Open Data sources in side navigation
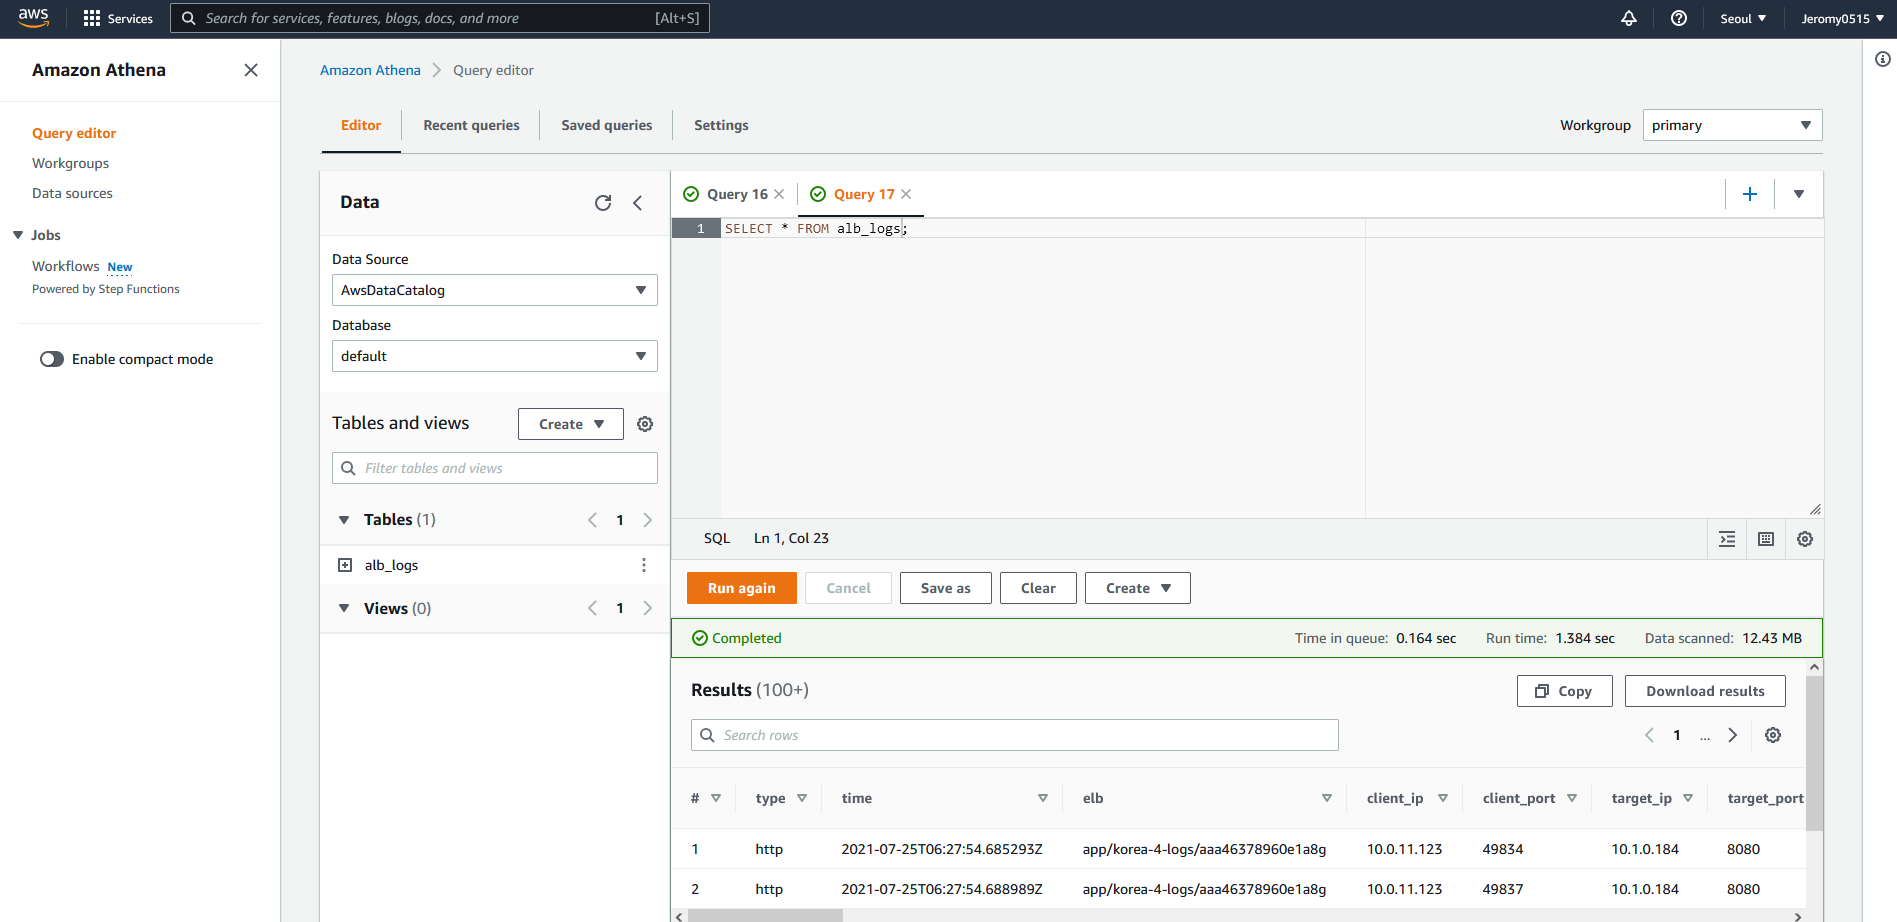The height and width of the screenshot is (922, 1897). click(x=72, y=193)
